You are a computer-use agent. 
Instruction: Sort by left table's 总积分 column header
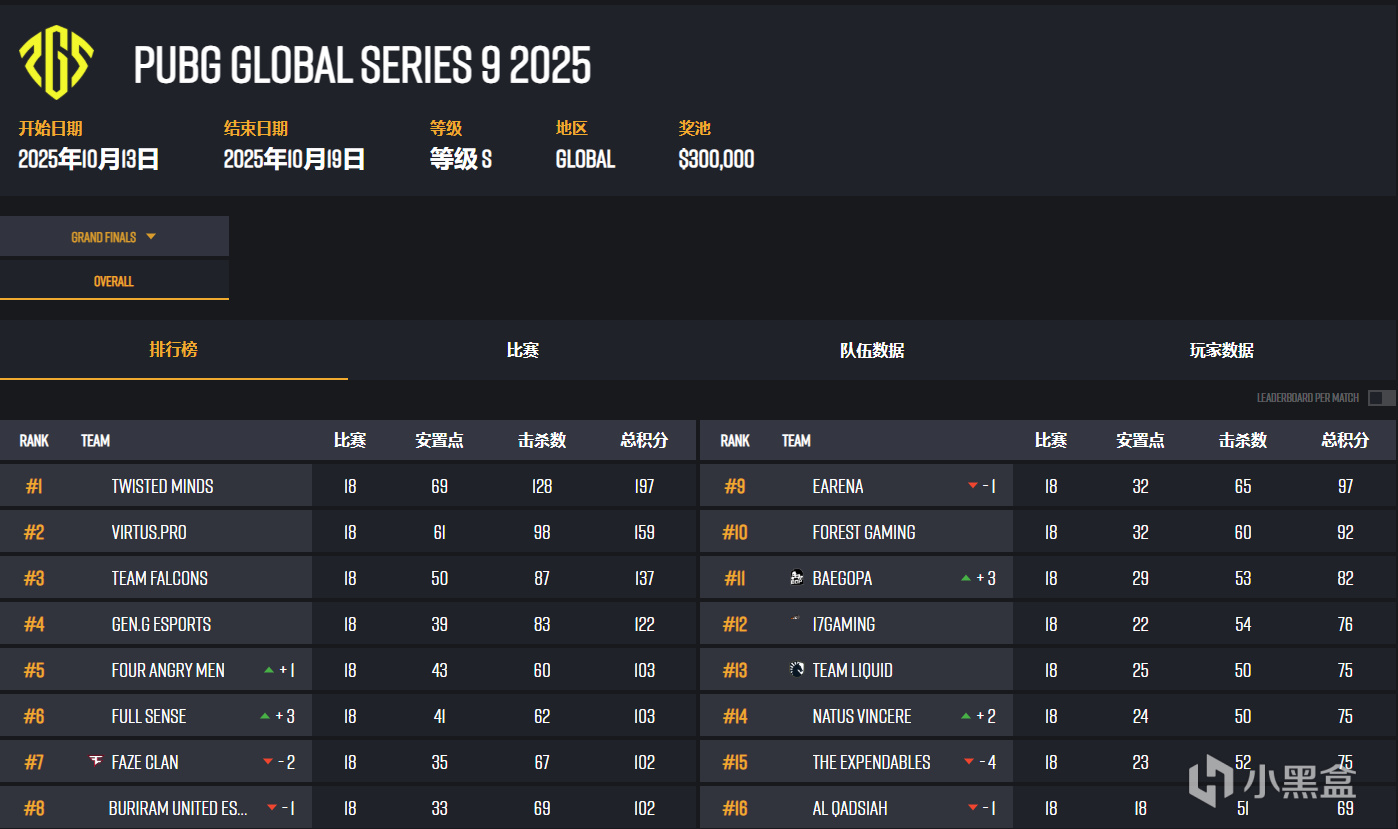tap(644, 440)
